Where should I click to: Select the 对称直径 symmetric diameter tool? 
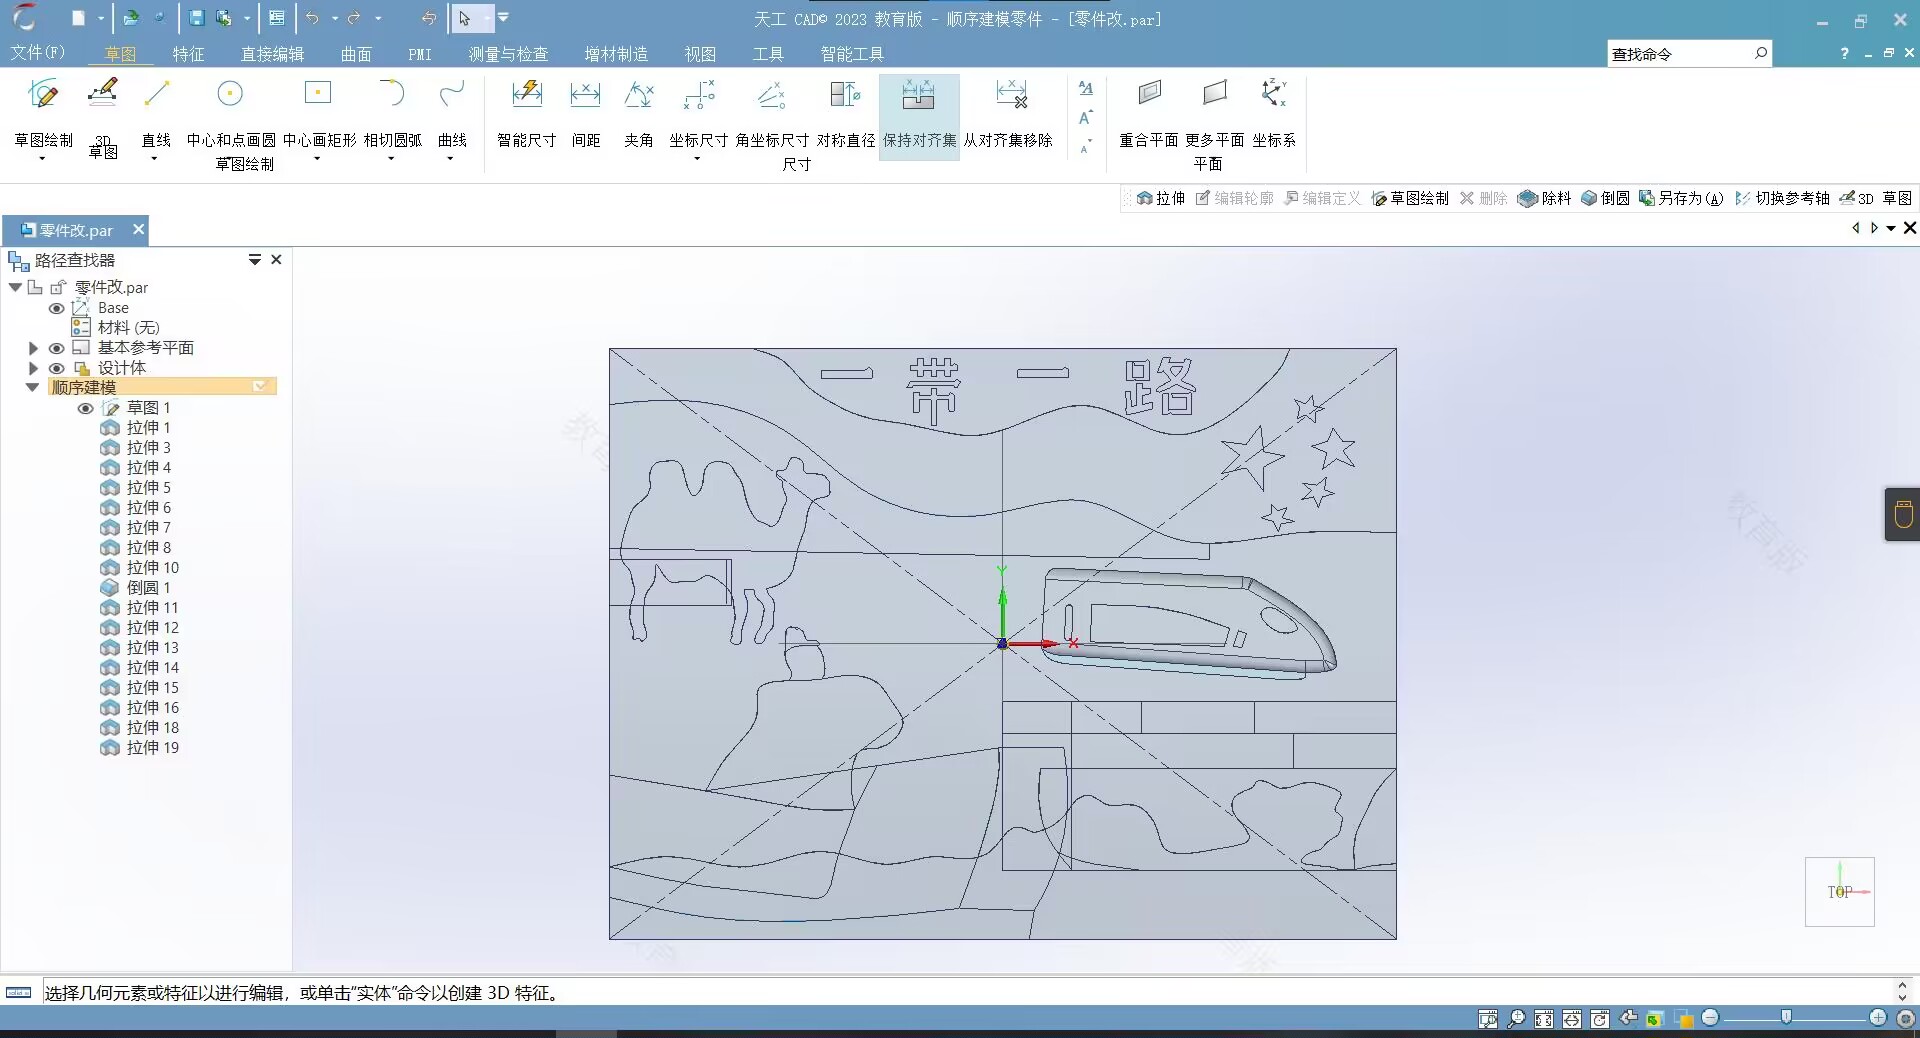pos(845,114)
